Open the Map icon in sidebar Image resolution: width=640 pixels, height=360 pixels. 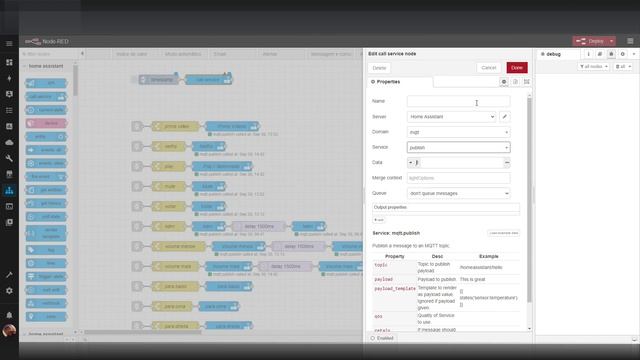pyautogui.click(x=9, y=94)
